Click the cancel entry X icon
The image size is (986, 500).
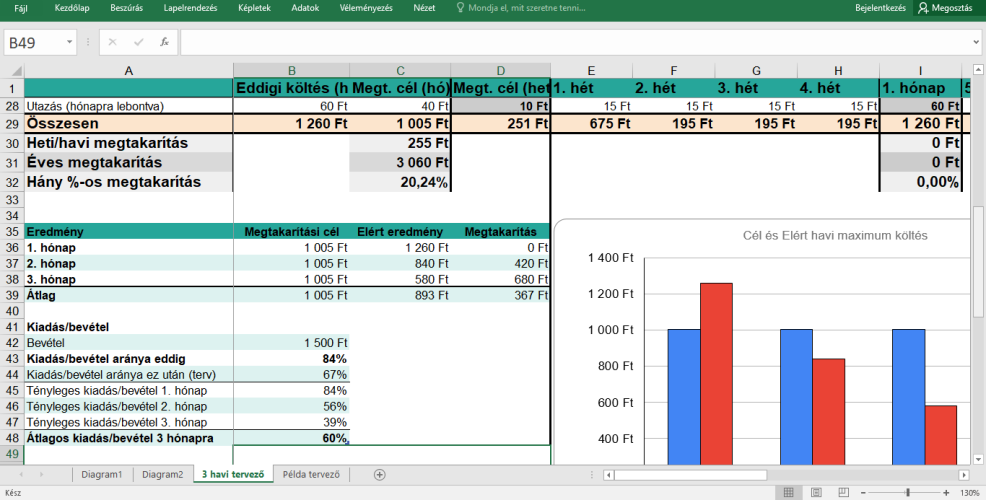coord(113,42)
